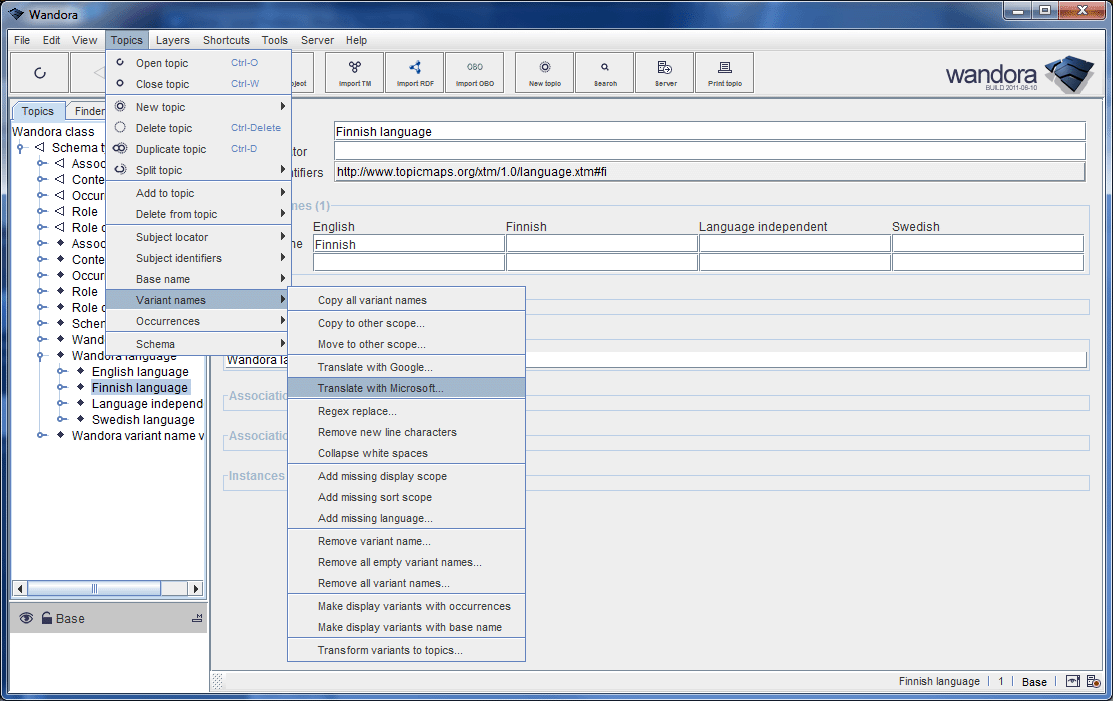
Task: Select Copy all variant names
Action: (370, 298)
